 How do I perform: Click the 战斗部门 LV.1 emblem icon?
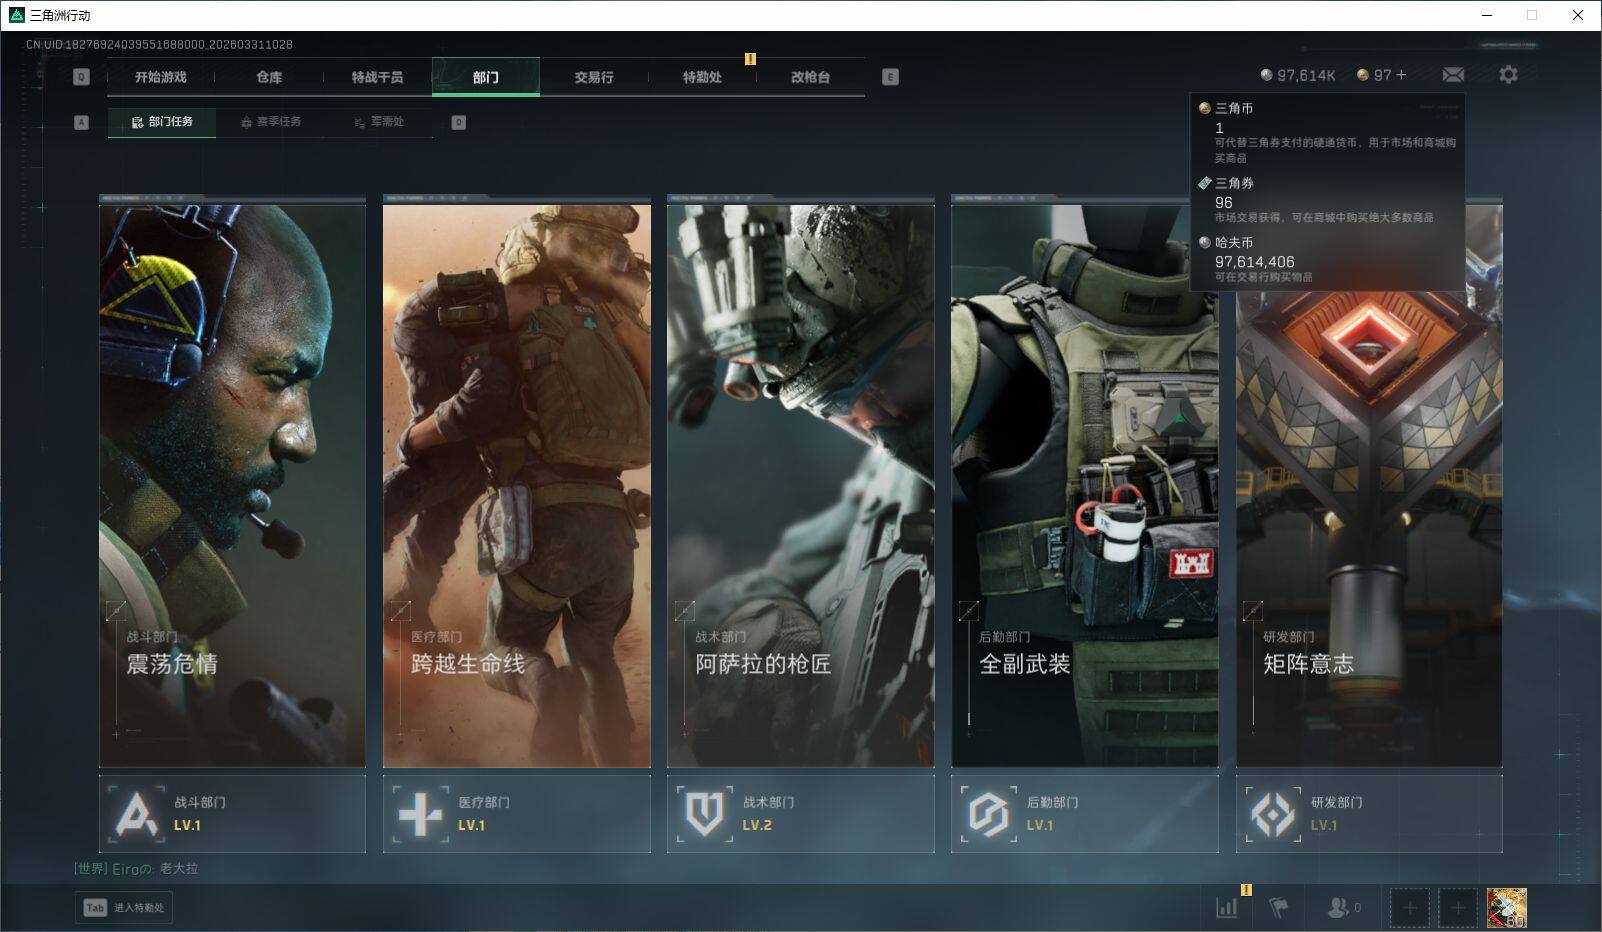click(136, 814)
